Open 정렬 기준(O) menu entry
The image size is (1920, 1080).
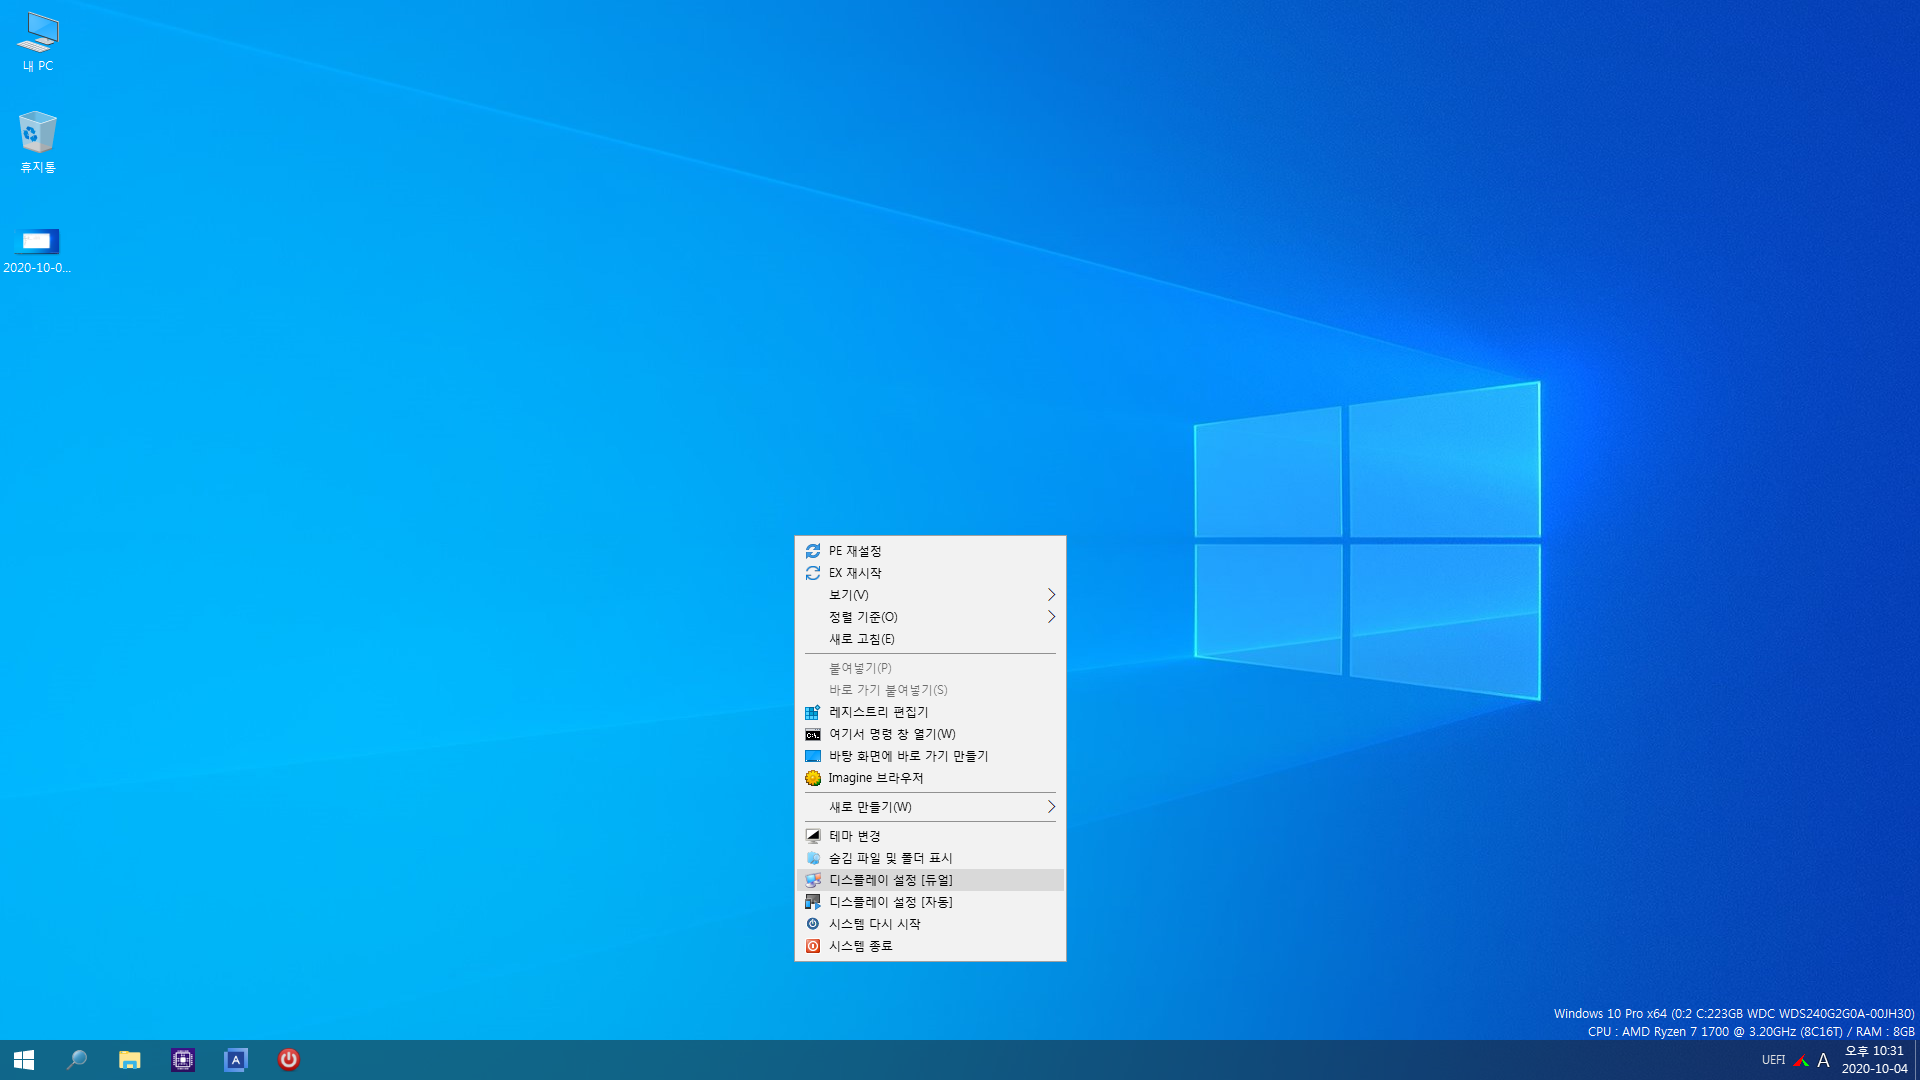[930, 617]
